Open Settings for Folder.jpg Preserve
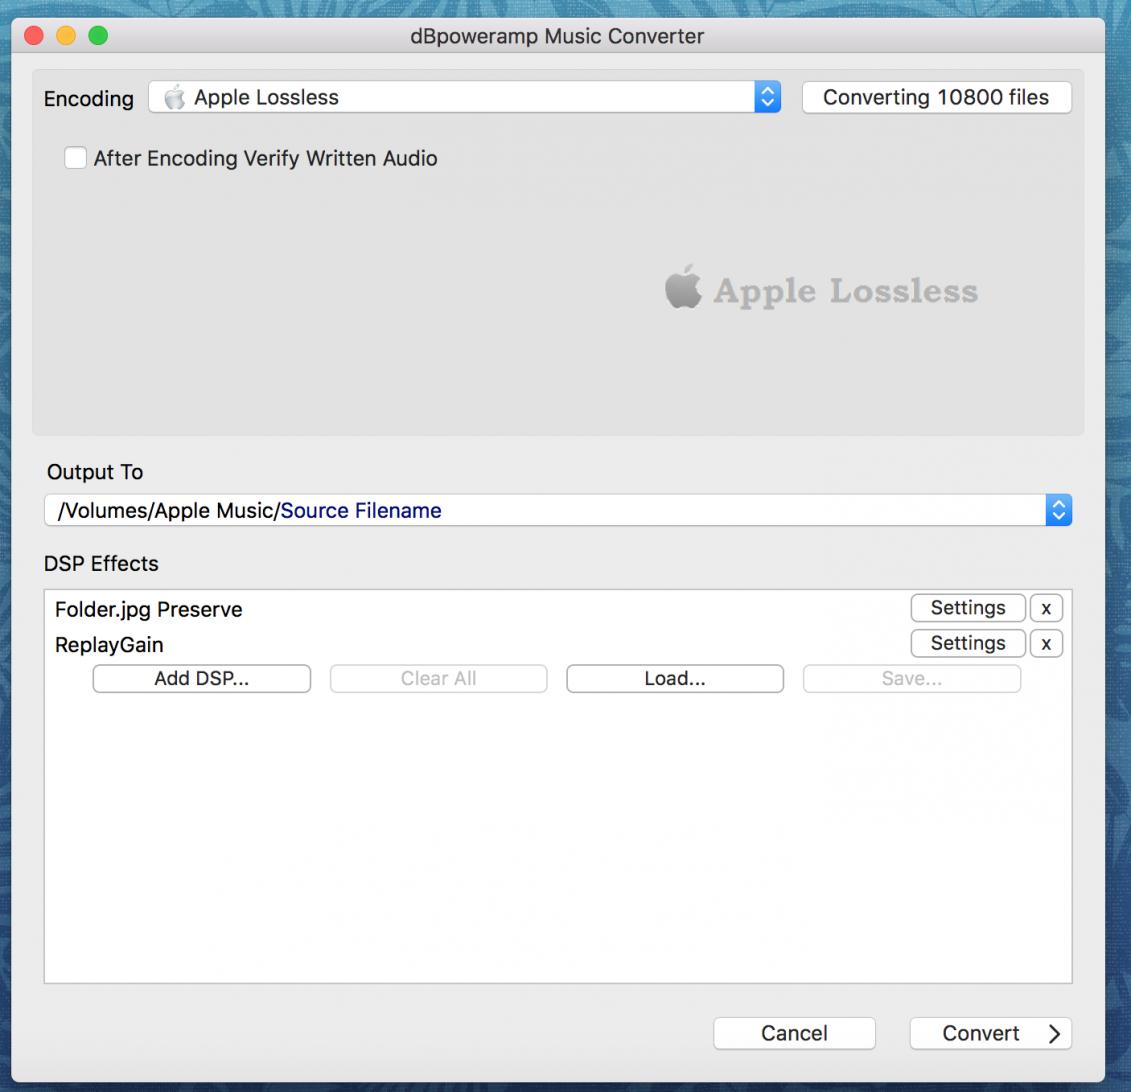The width and height of the screenshot is (1131, 1092). (967, 608)
